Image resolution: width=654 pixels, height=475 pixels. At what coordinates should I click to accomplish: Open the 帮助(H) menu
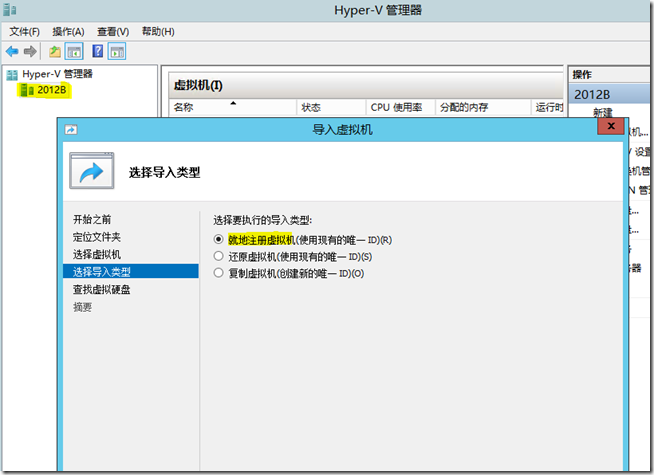click(158, 32)
